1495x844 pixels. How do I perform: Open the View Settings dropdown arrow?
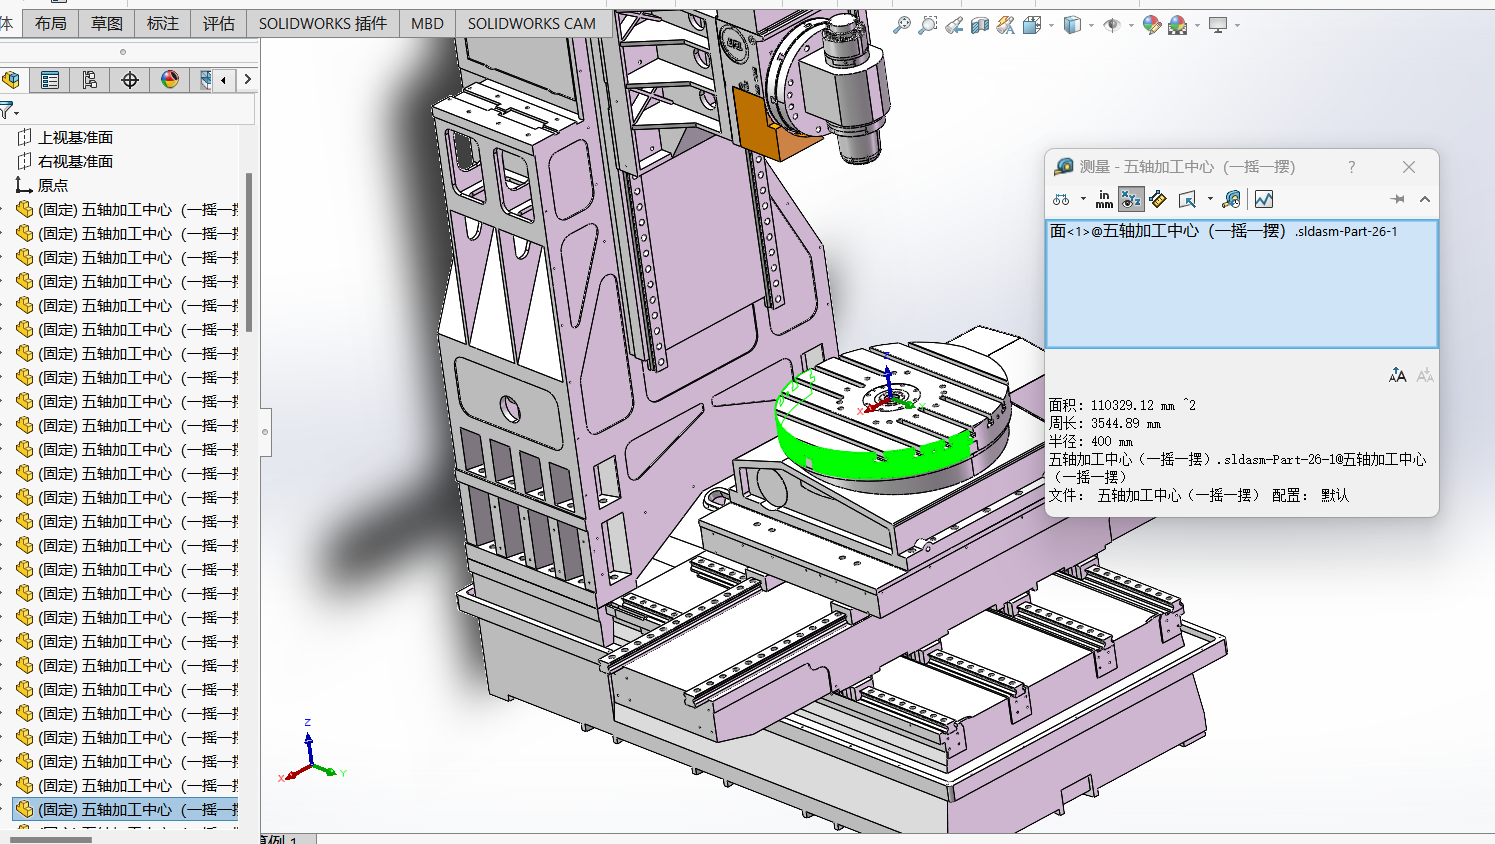pos(1237,26)
